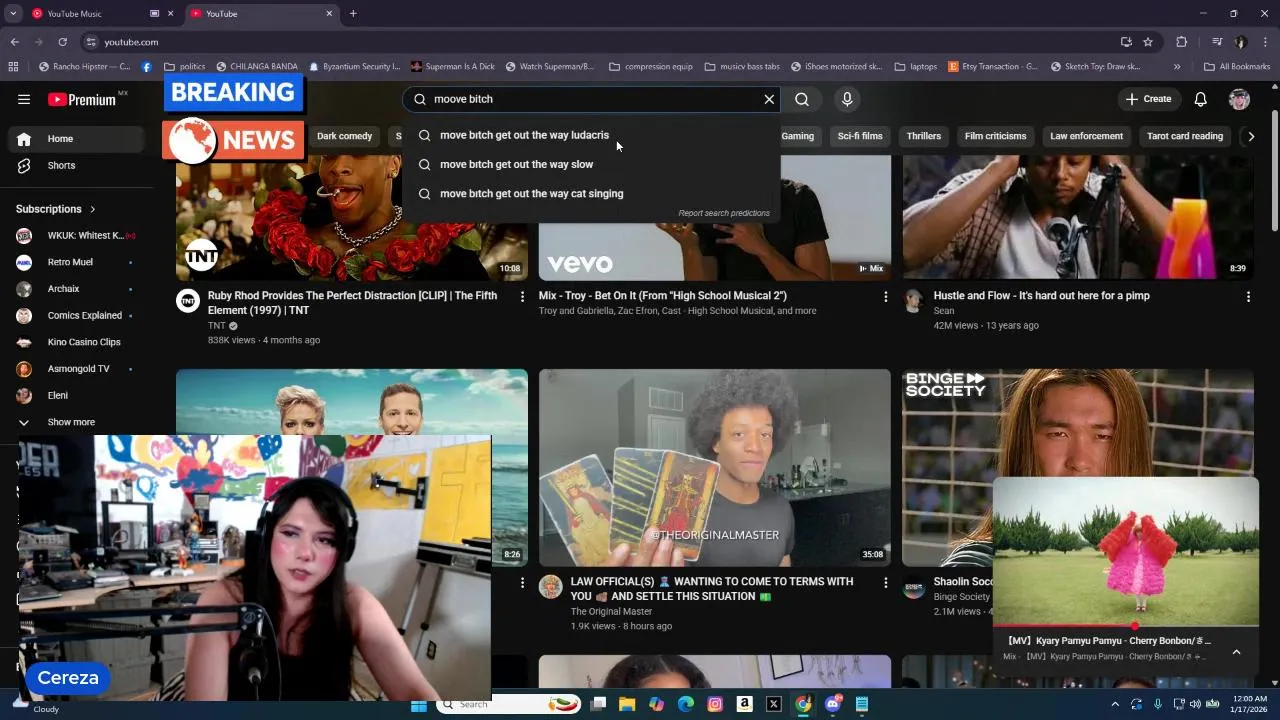Open options menu for Hustle and Flow video
The width and height of the screenshot is (1280, 720).
pyautogui.click(x=1248, y=297)
